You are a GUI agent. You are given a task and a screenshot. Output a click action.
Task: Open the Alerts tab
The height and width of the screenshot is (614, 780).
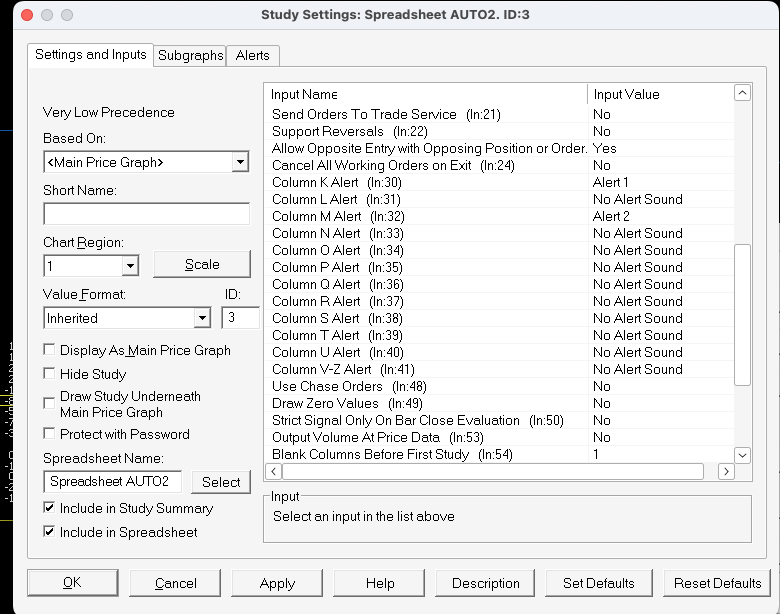pos(252,56)
